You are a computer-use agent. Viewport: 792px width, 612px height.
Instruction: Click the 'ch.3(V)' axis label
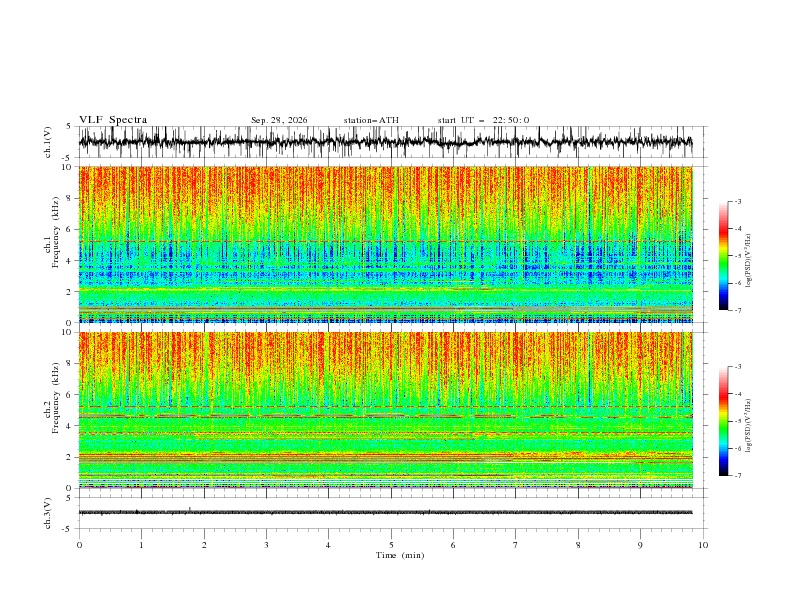tap(48, 513)
